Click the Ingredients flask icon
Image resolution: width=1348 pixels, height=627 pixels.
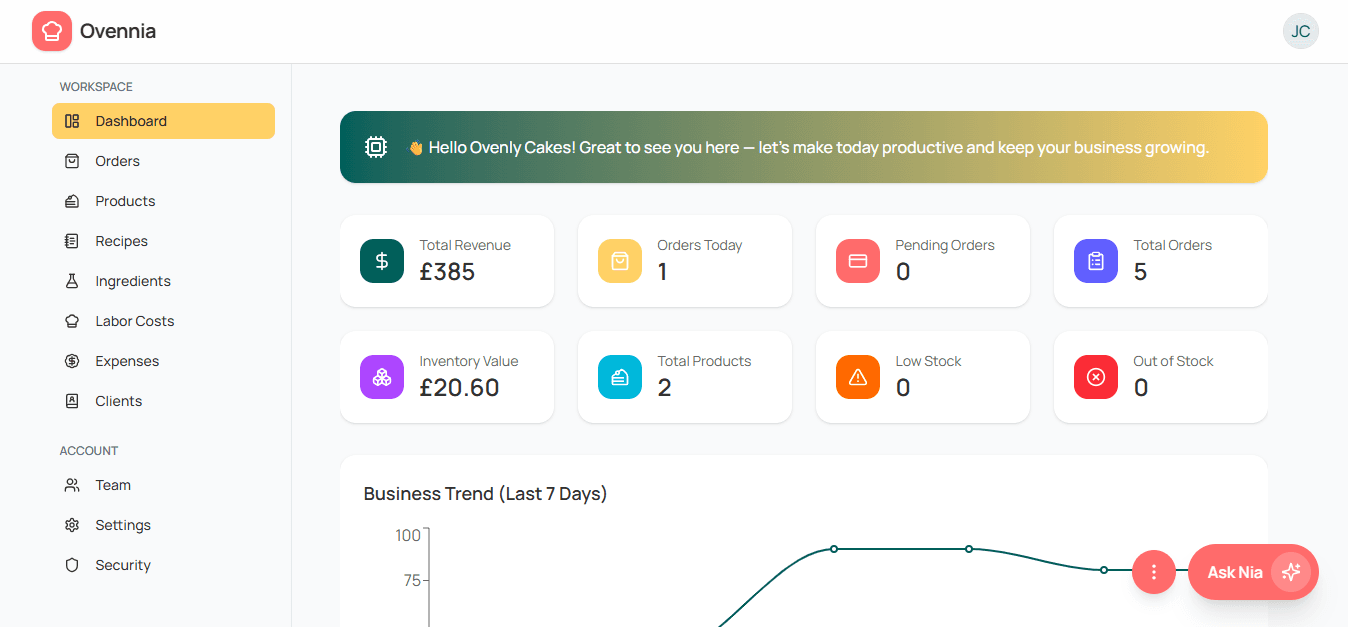70,281
